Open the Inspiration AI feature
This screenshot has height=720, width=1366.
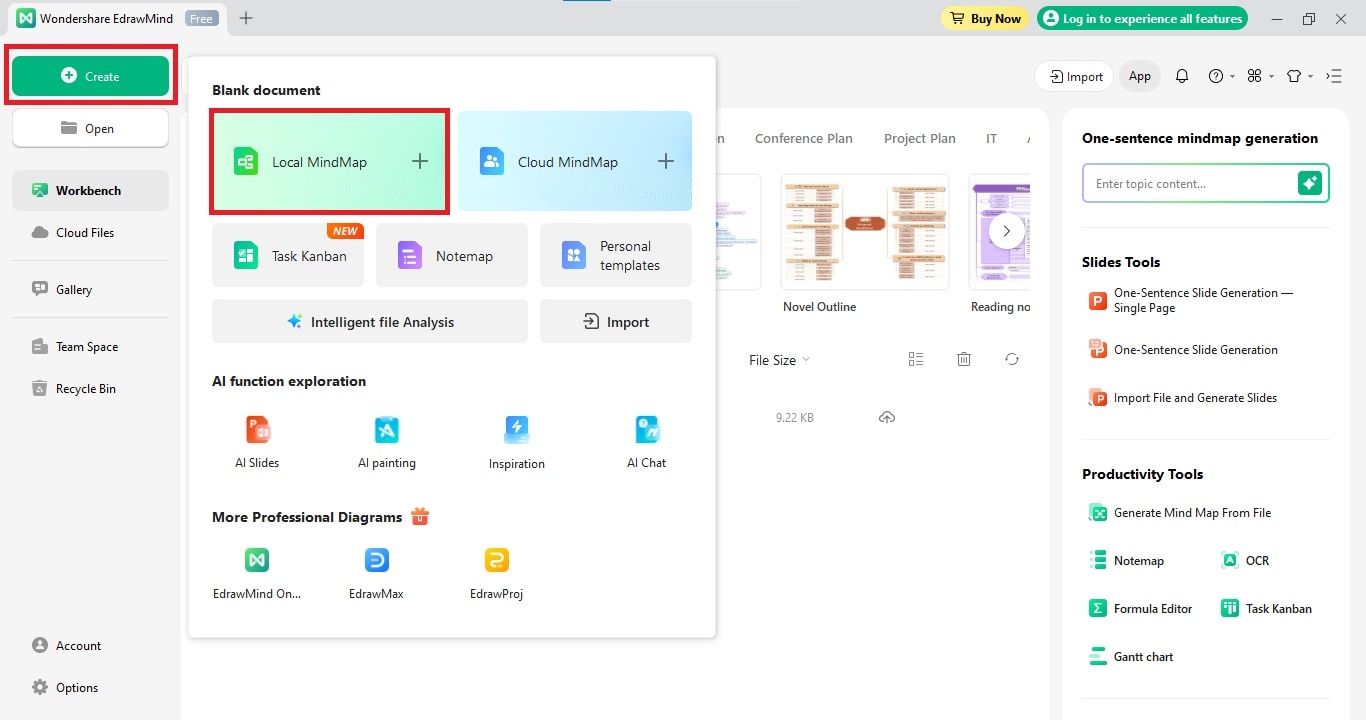(517, 442)
